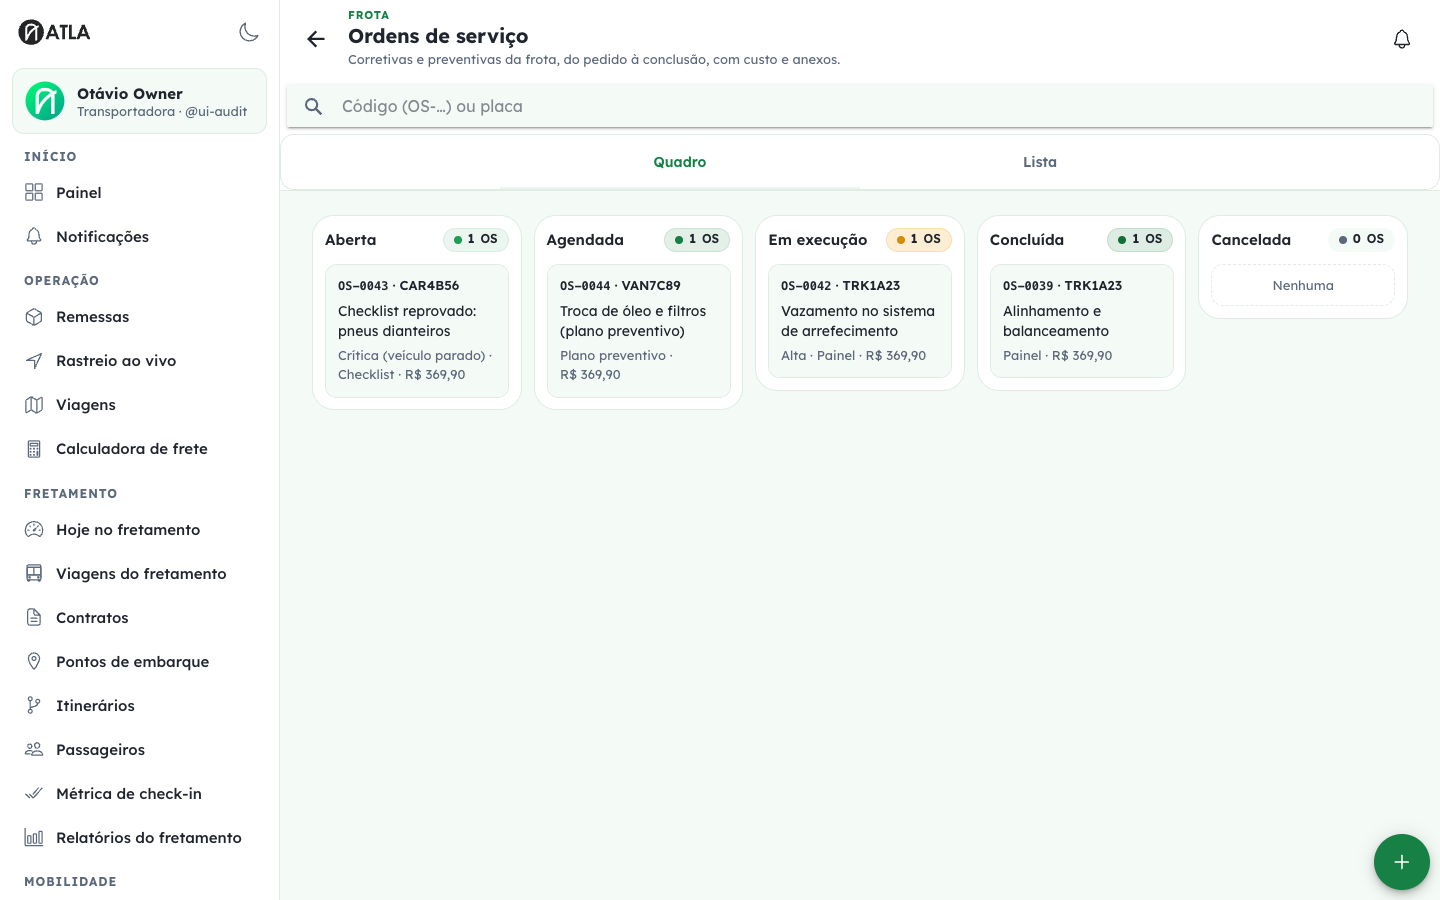Click the Agendada column title

coord(585,240)
